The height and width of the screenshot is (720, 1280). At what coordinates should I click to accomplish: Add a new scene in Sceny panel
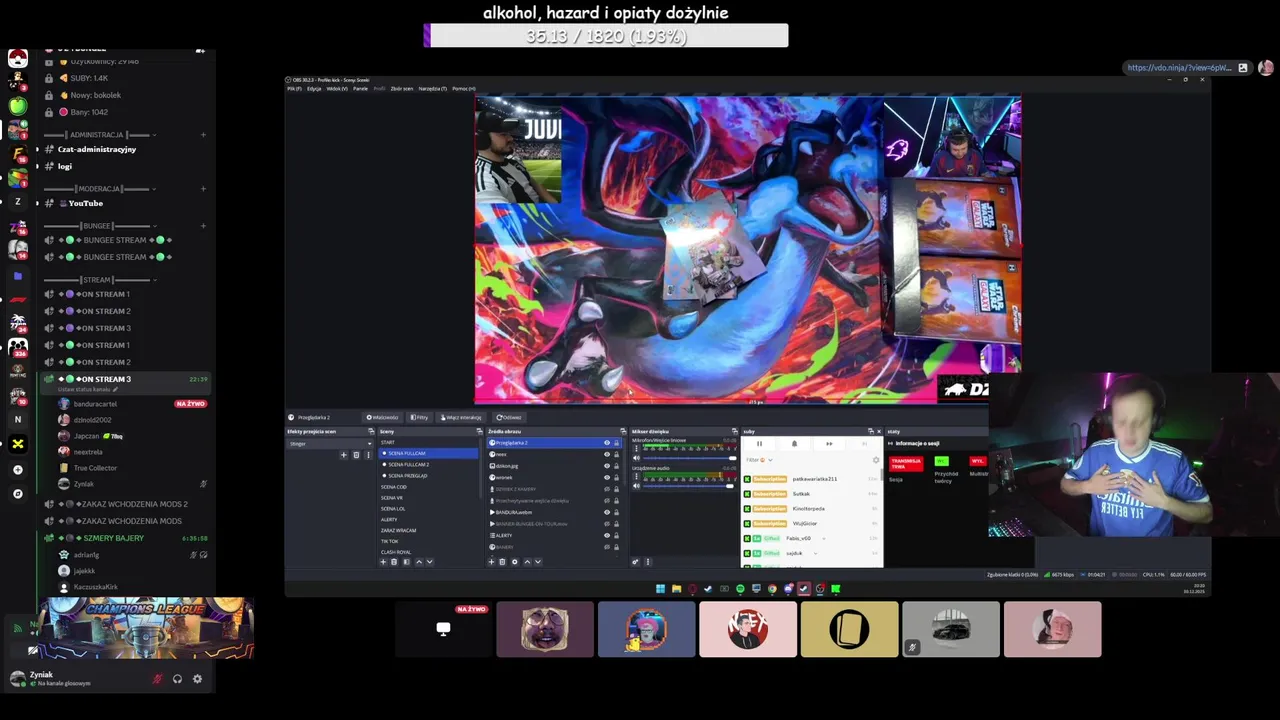click(383, 562)
